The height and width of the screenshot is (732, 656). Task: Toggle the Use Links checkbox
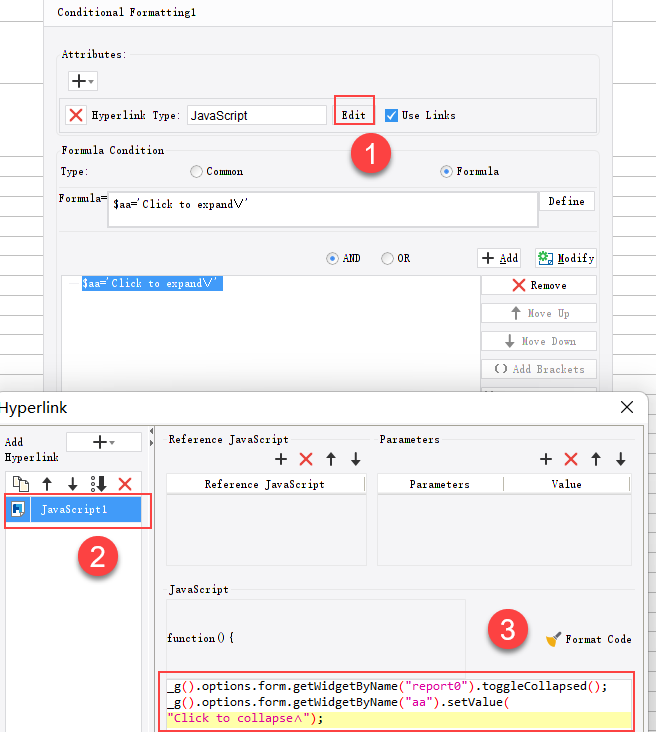[x=391, y=115]
